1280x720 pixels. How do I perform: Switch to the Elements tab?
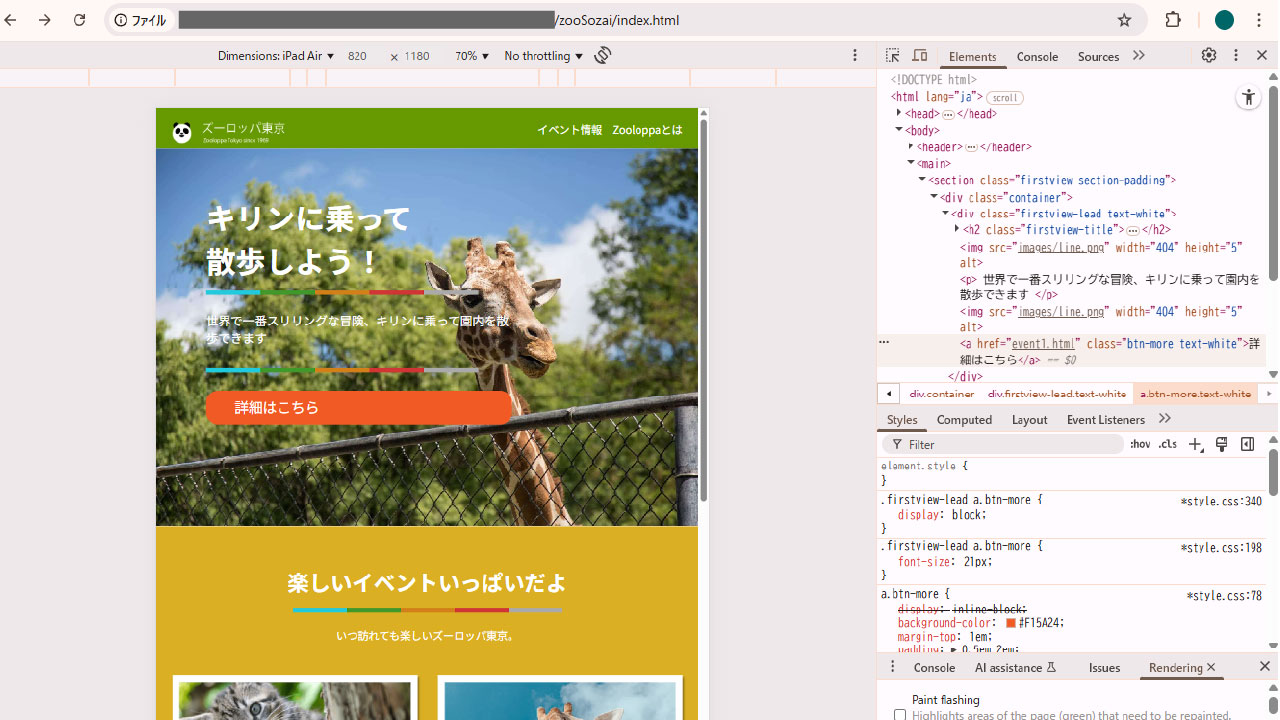pos(972,57)
